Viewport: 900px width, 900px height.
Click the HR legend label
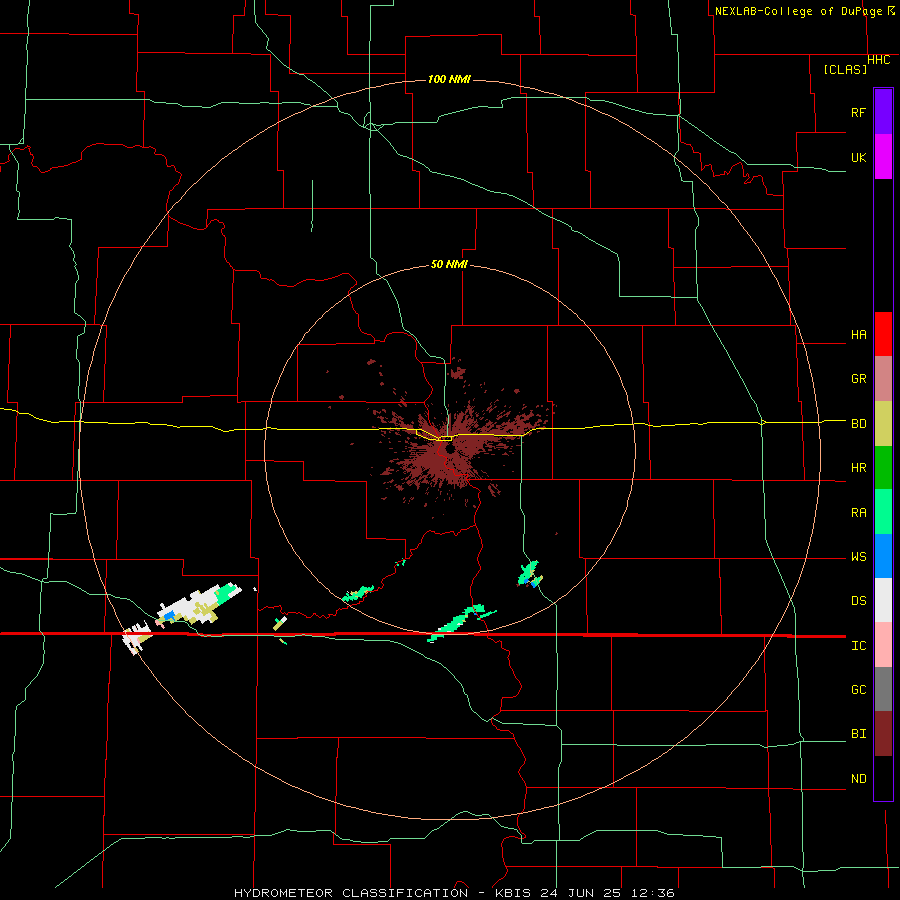[x=858, y=468]
